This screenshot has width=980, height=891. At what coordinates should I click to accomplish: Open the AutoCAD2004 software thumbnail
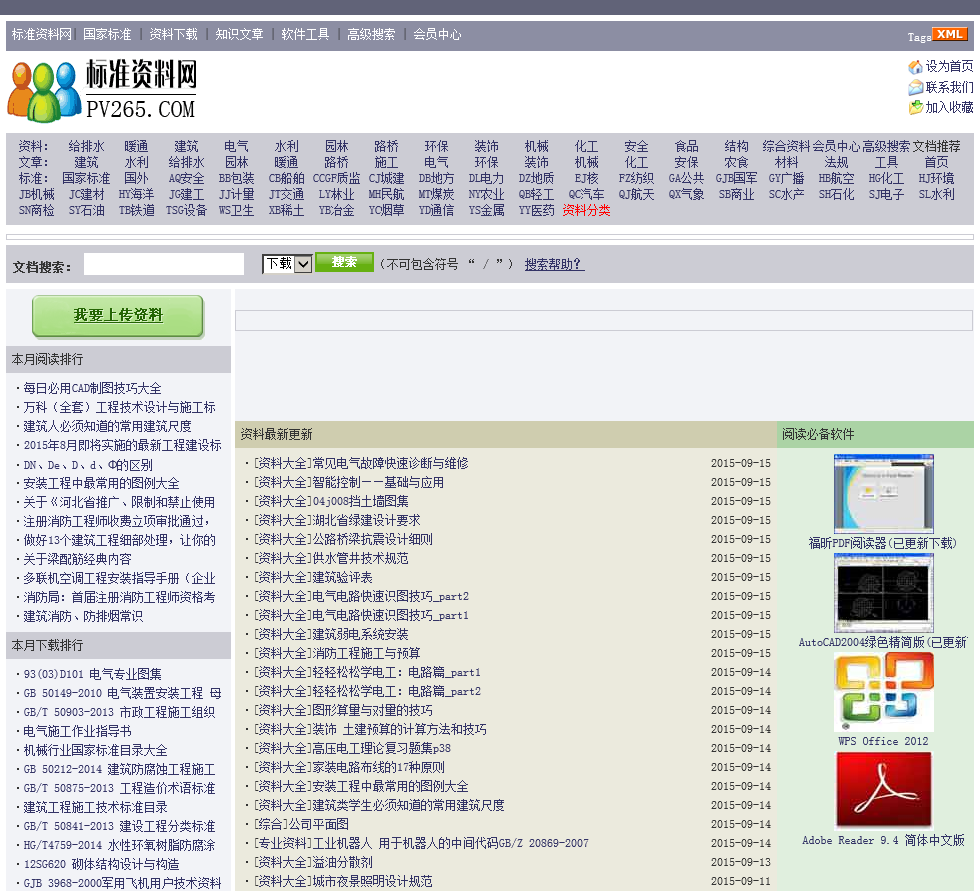[883, 593]
